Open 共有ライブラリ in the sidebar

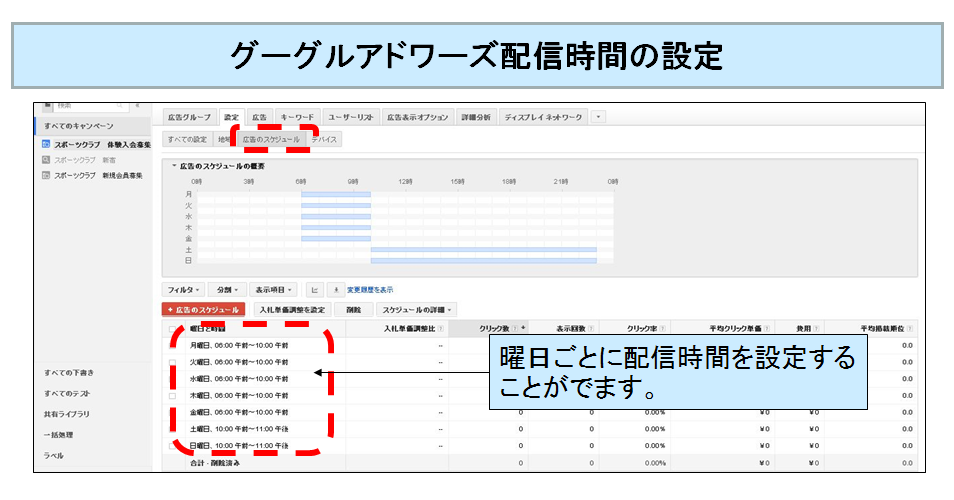(x=66, y=414)
